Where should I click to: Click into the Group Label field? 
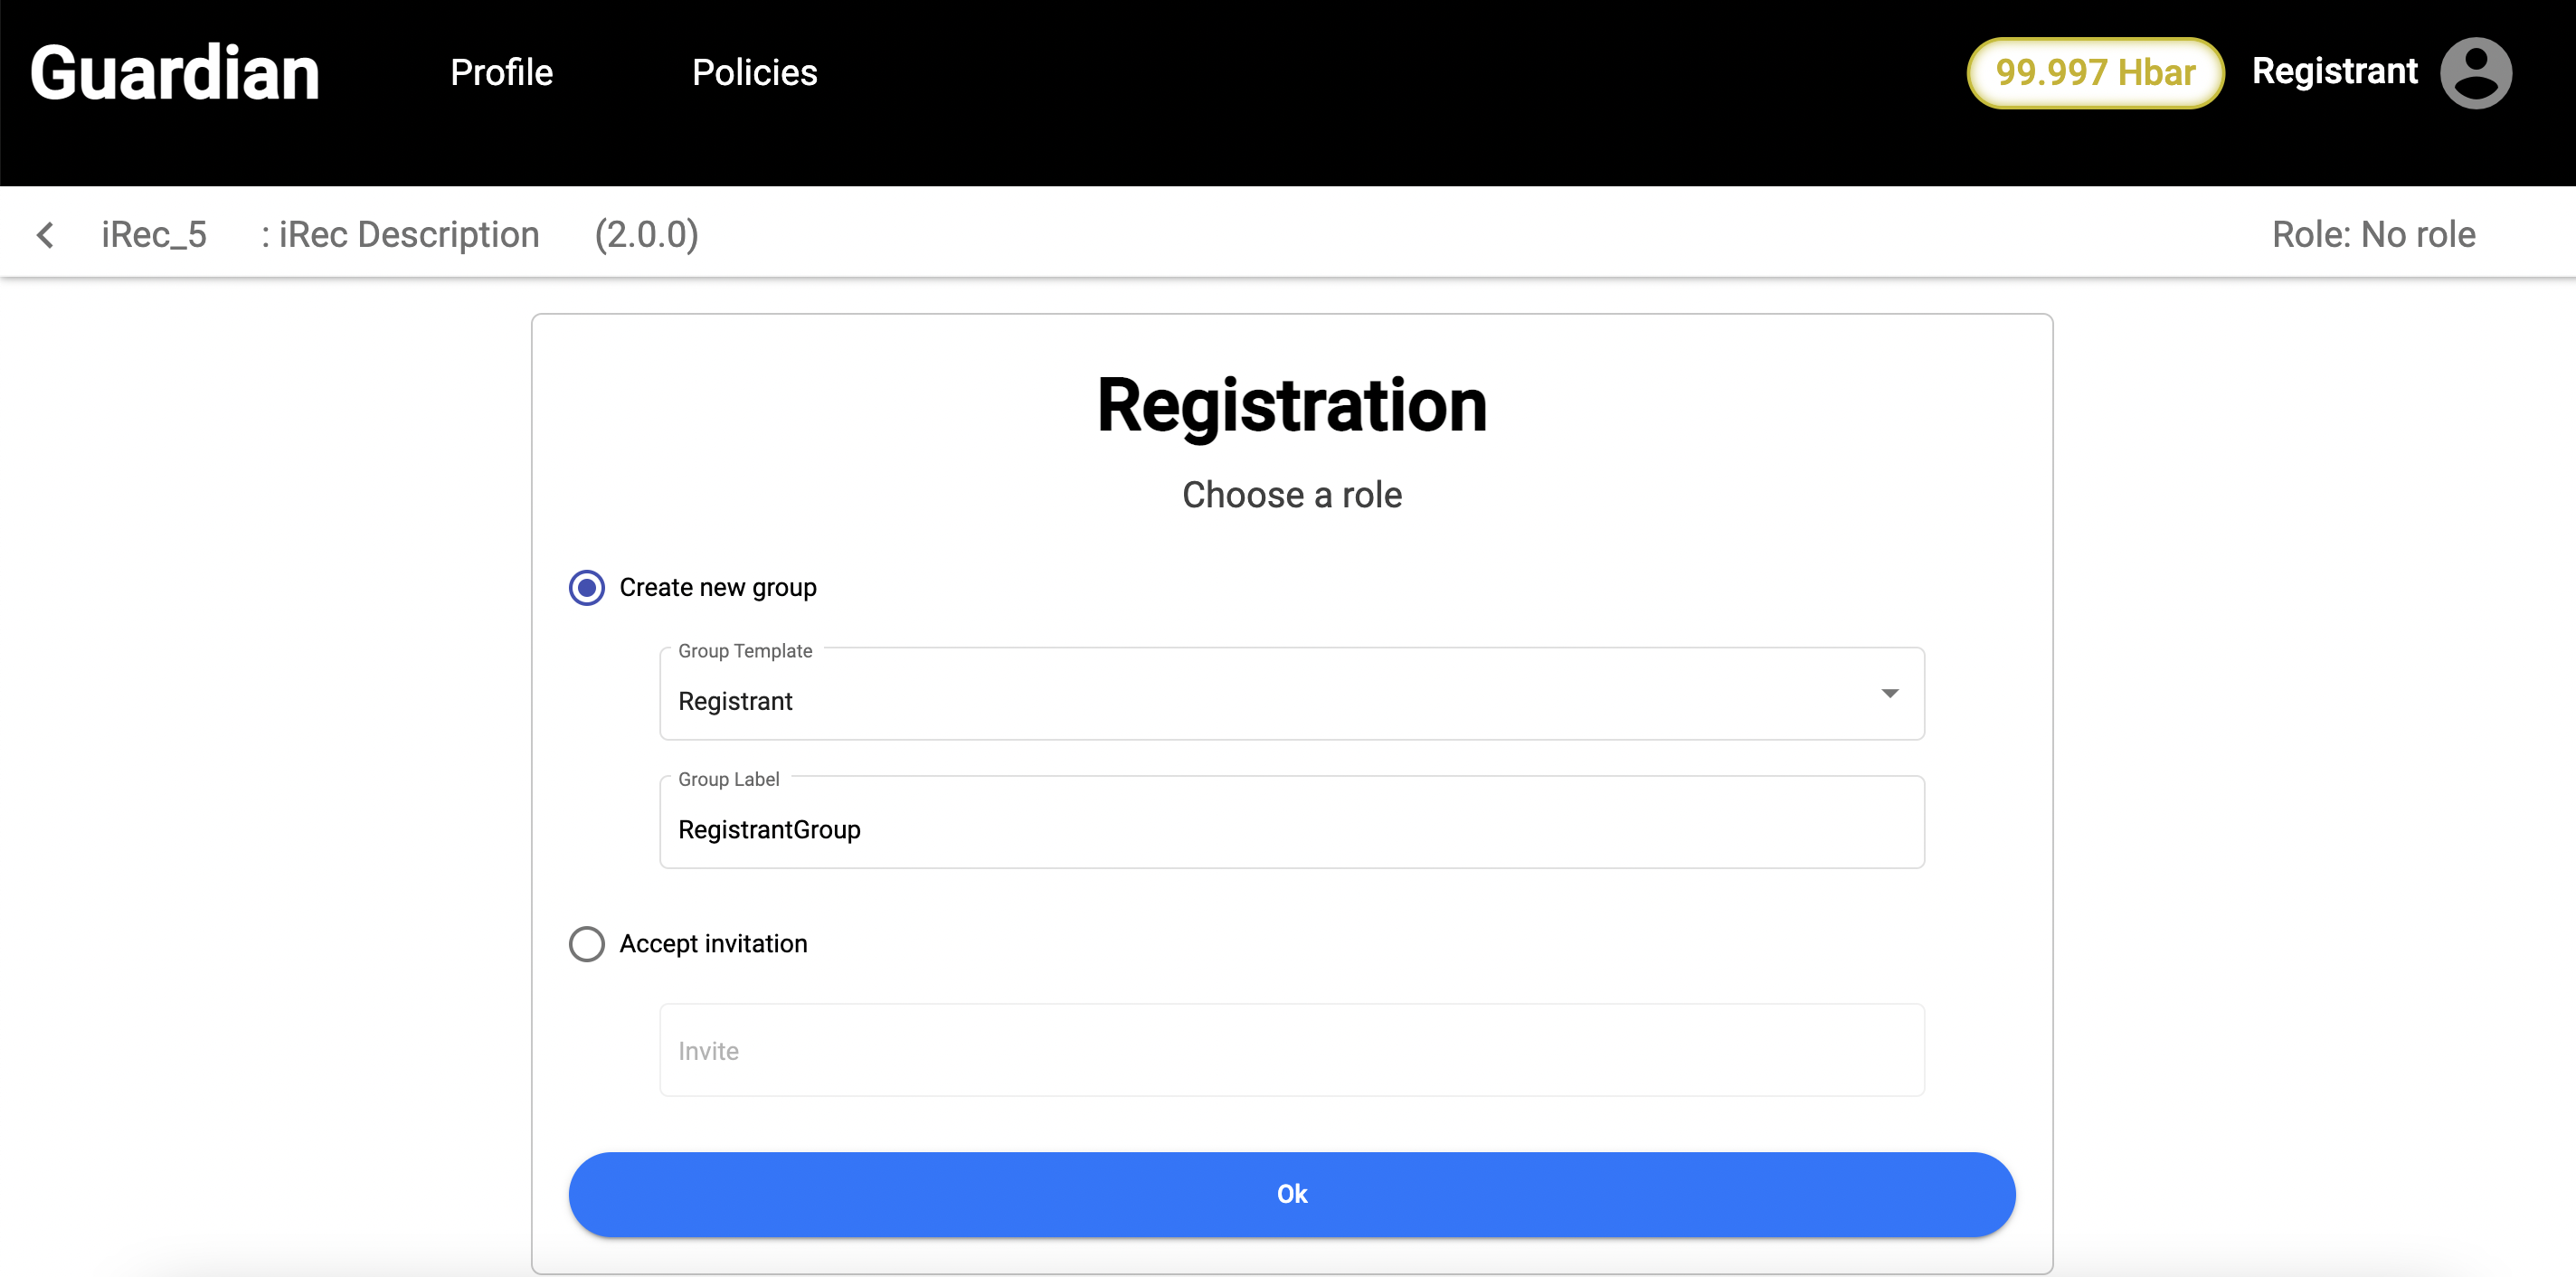click(x=1291, y=829)
